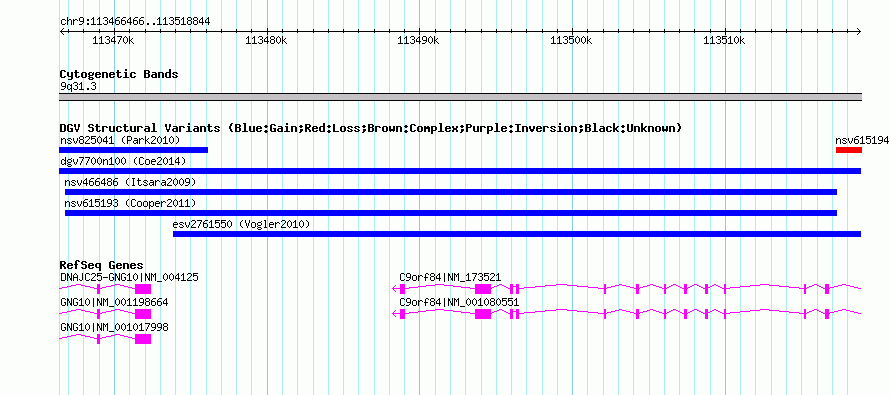Click the 113480k ruler tick label
Screen dimensions: 890x395
coord(266,40)
